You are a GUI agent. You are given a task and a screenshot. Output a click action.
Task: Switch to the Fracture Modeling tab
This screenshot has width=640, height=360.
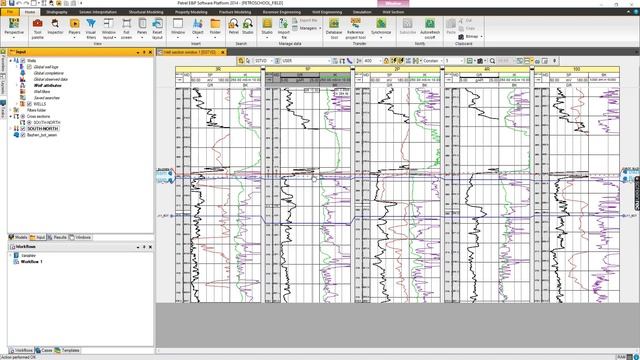[x=235, y=12]
